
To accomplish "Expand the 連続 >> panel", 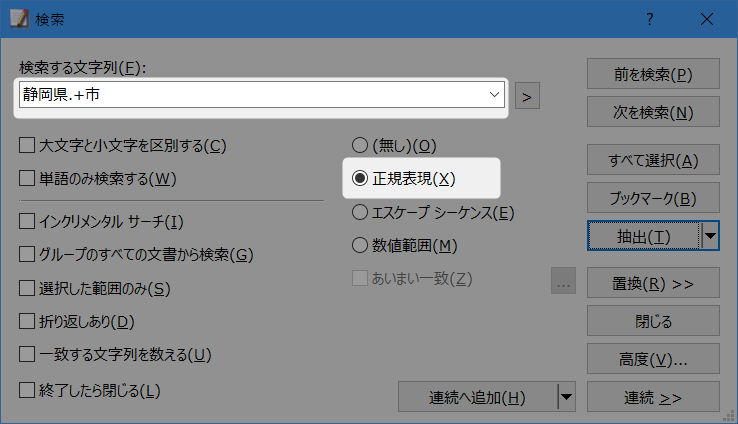I will 653,397.
